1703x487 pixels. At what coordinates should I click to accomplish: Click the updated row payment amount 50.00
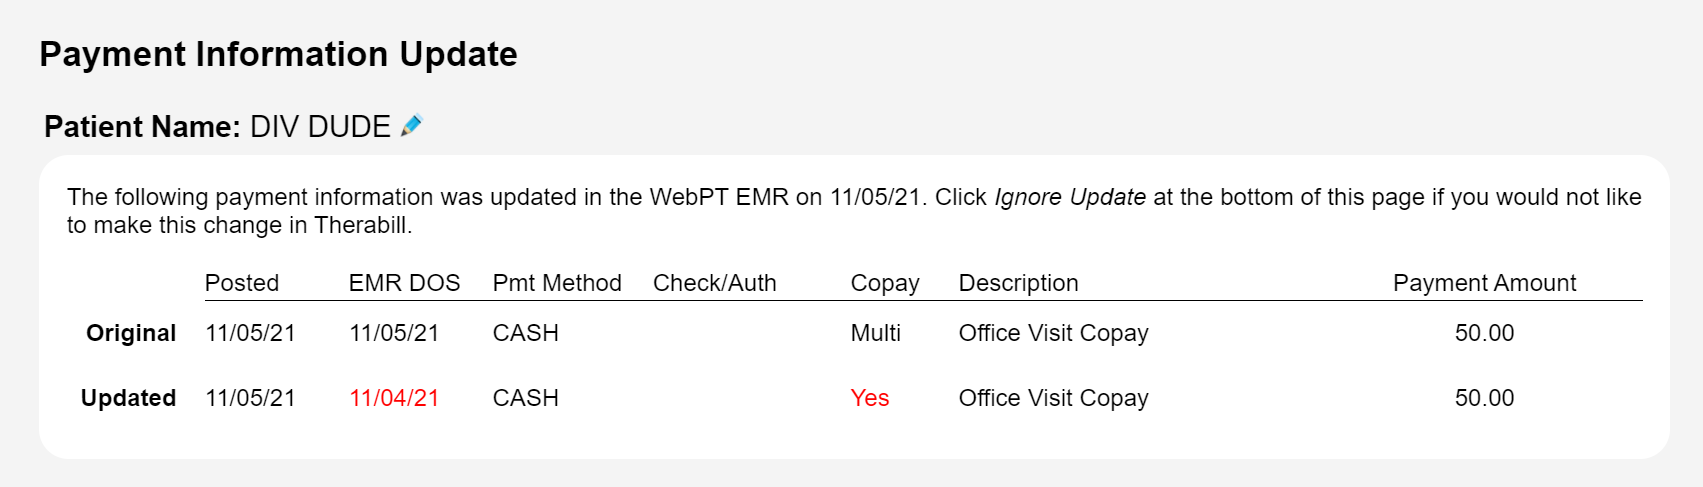pos(1484,398)
